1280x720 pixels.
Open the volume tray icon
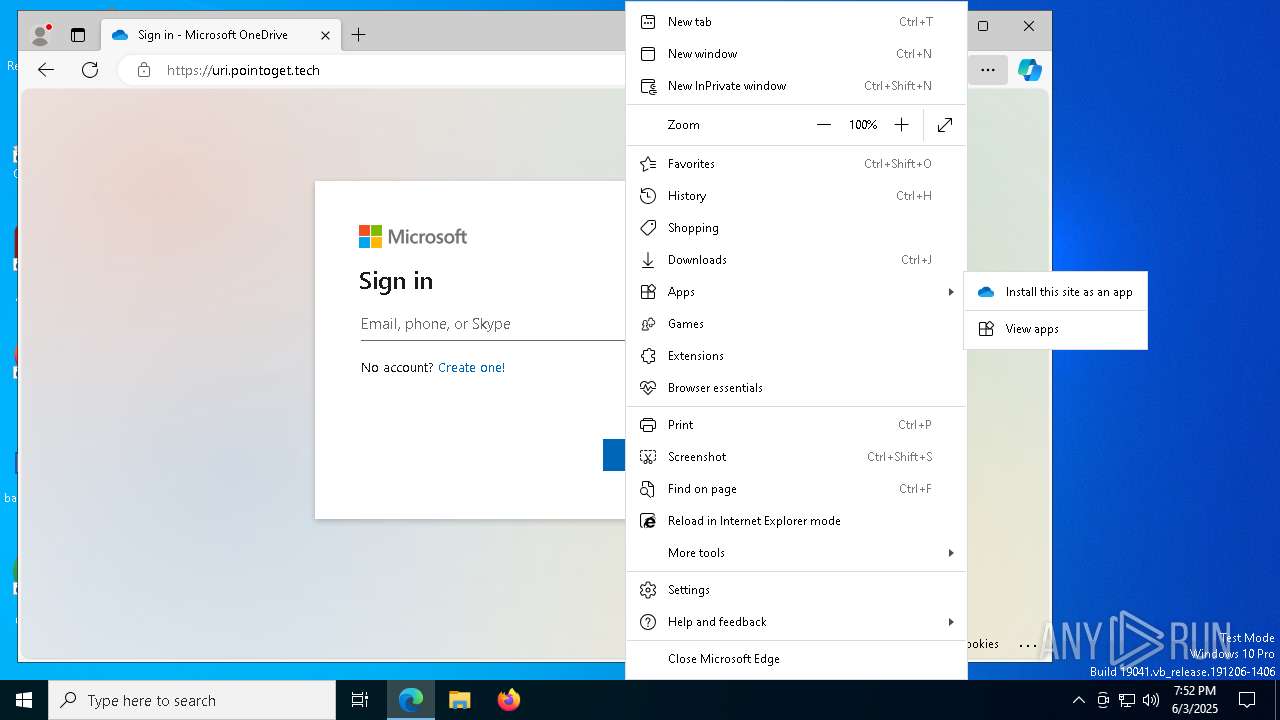[1150, 700]
